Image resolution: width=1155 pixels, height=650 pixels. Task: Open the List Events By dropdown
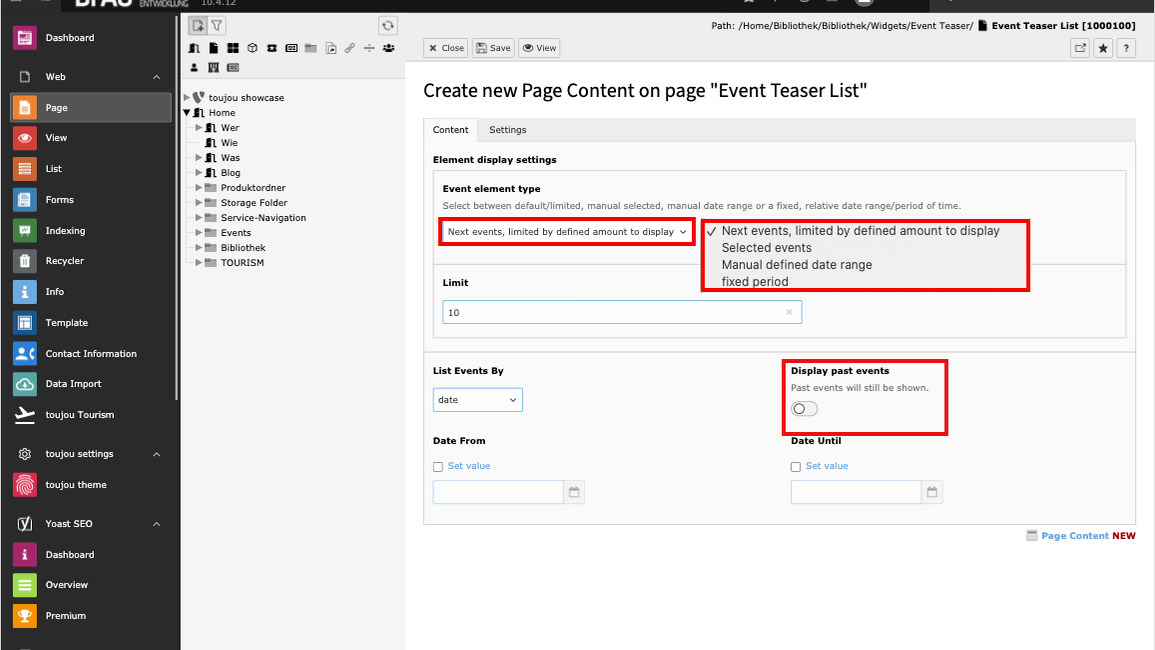478,400
